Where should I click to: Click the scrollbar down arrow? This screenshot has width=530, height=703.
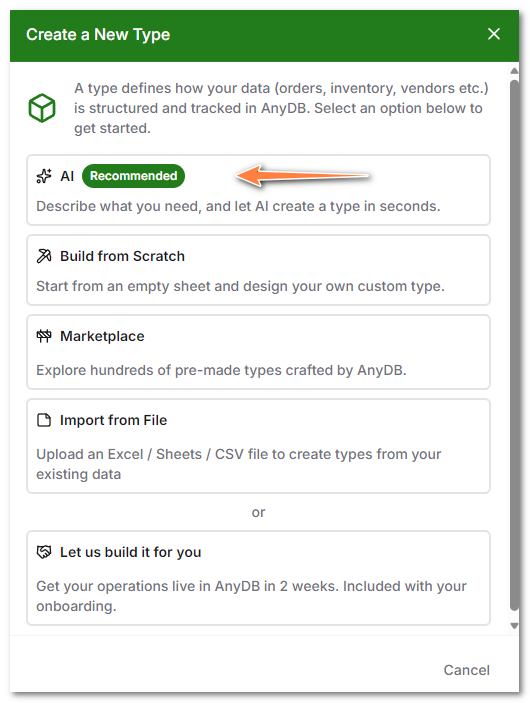(514, 626)
